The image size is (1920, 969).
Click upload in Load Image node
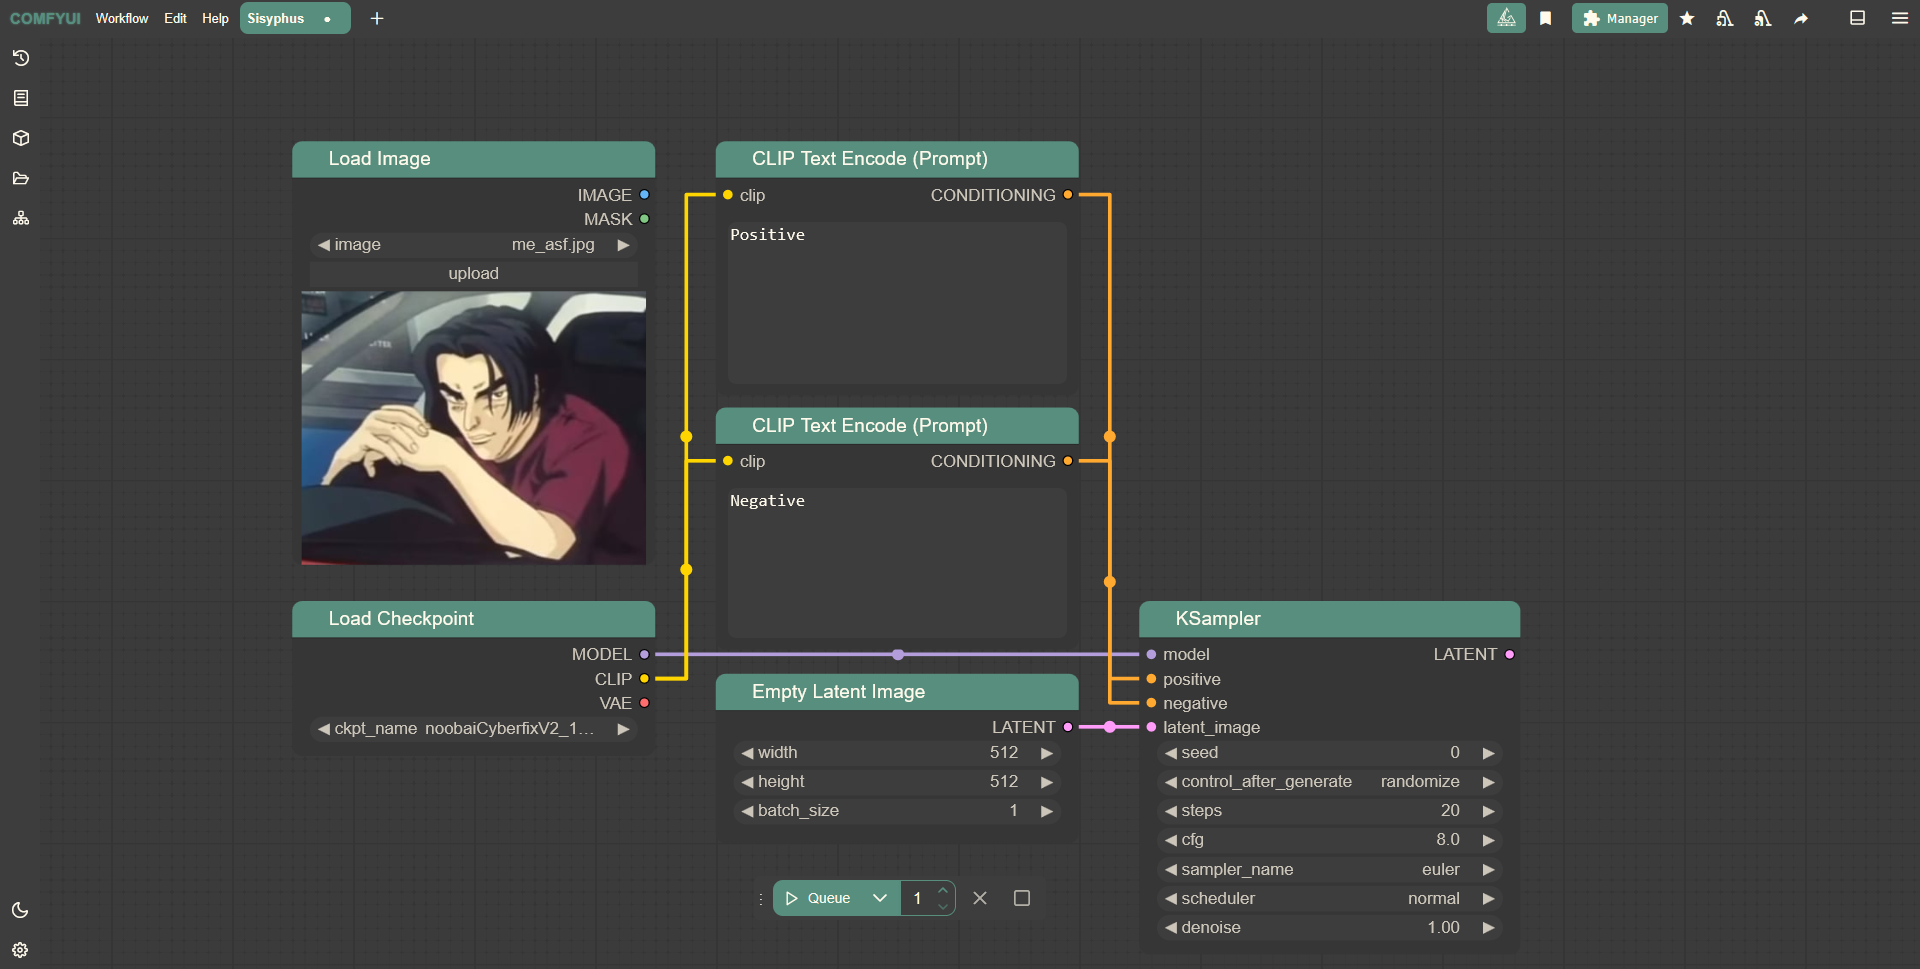[473, 273]
